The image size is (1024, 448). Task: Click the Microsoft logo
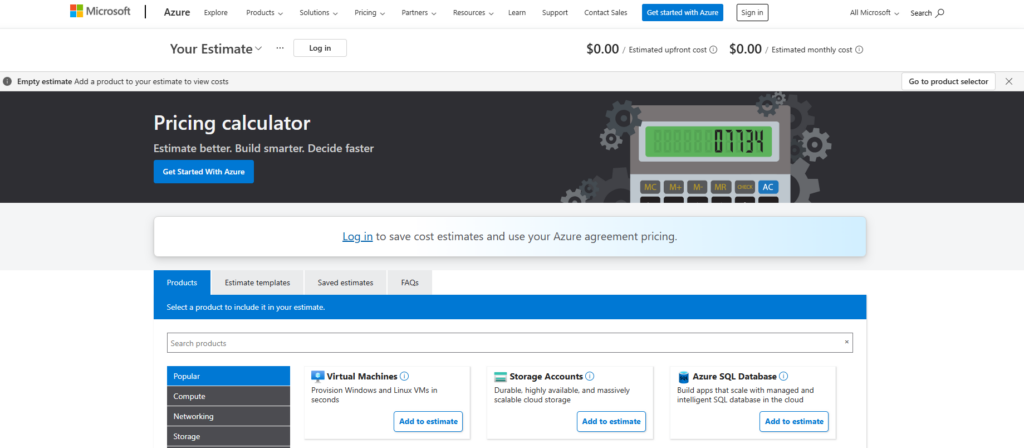point(100,11)
